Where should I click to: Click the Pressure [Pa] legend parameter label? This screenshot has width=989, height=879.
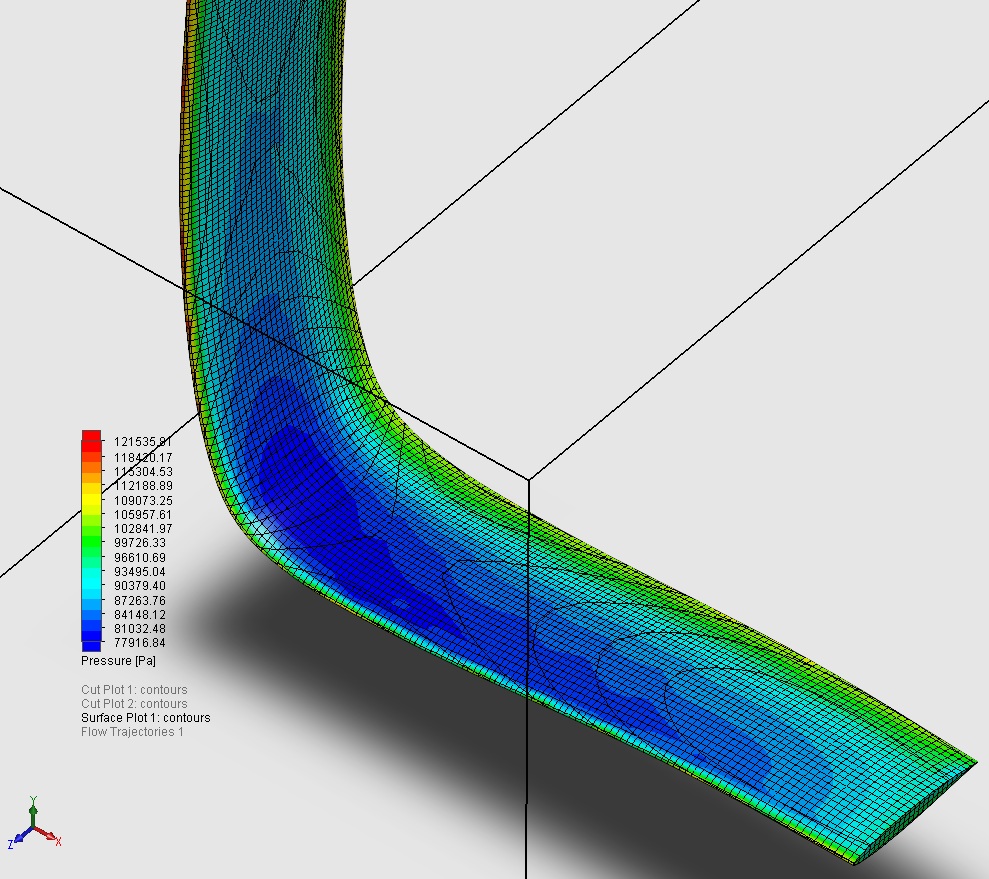pyautogui.click(x=118, y=661)
